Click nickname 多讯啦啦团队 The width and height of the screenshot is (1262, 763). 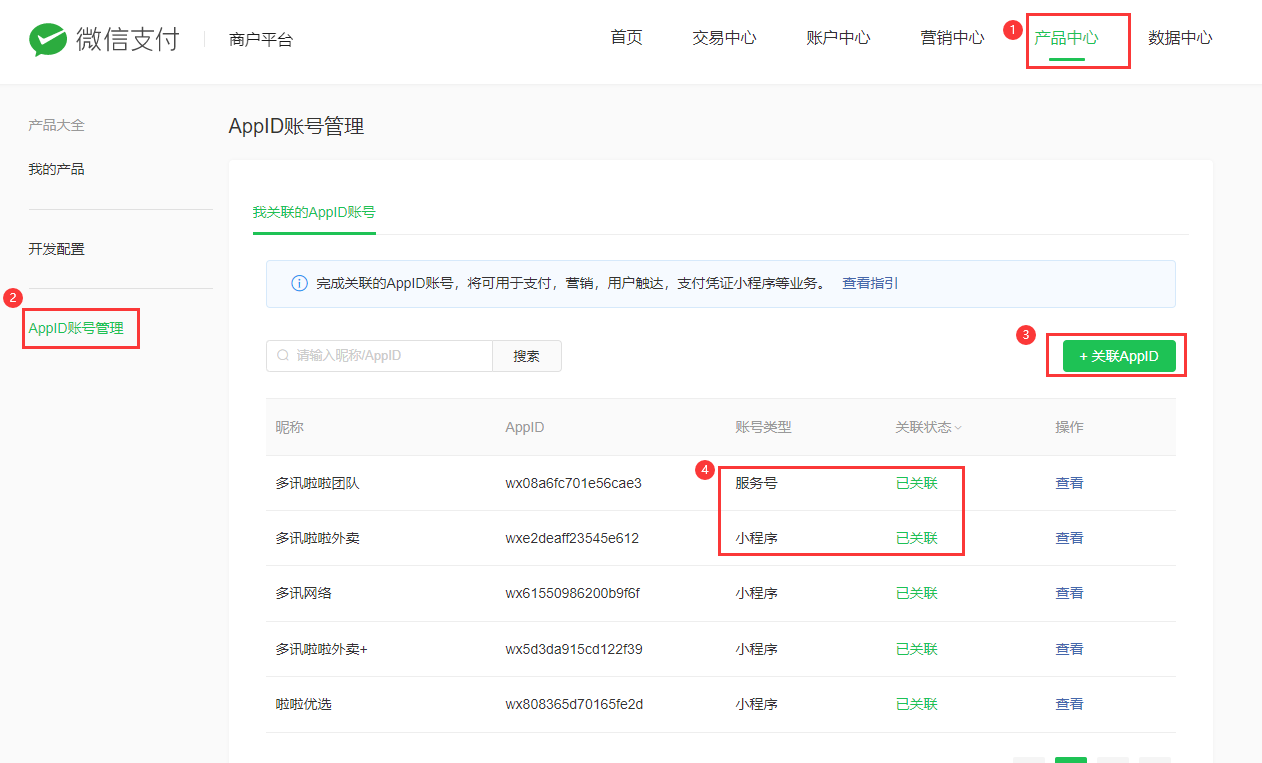click(x=317, y=483)
